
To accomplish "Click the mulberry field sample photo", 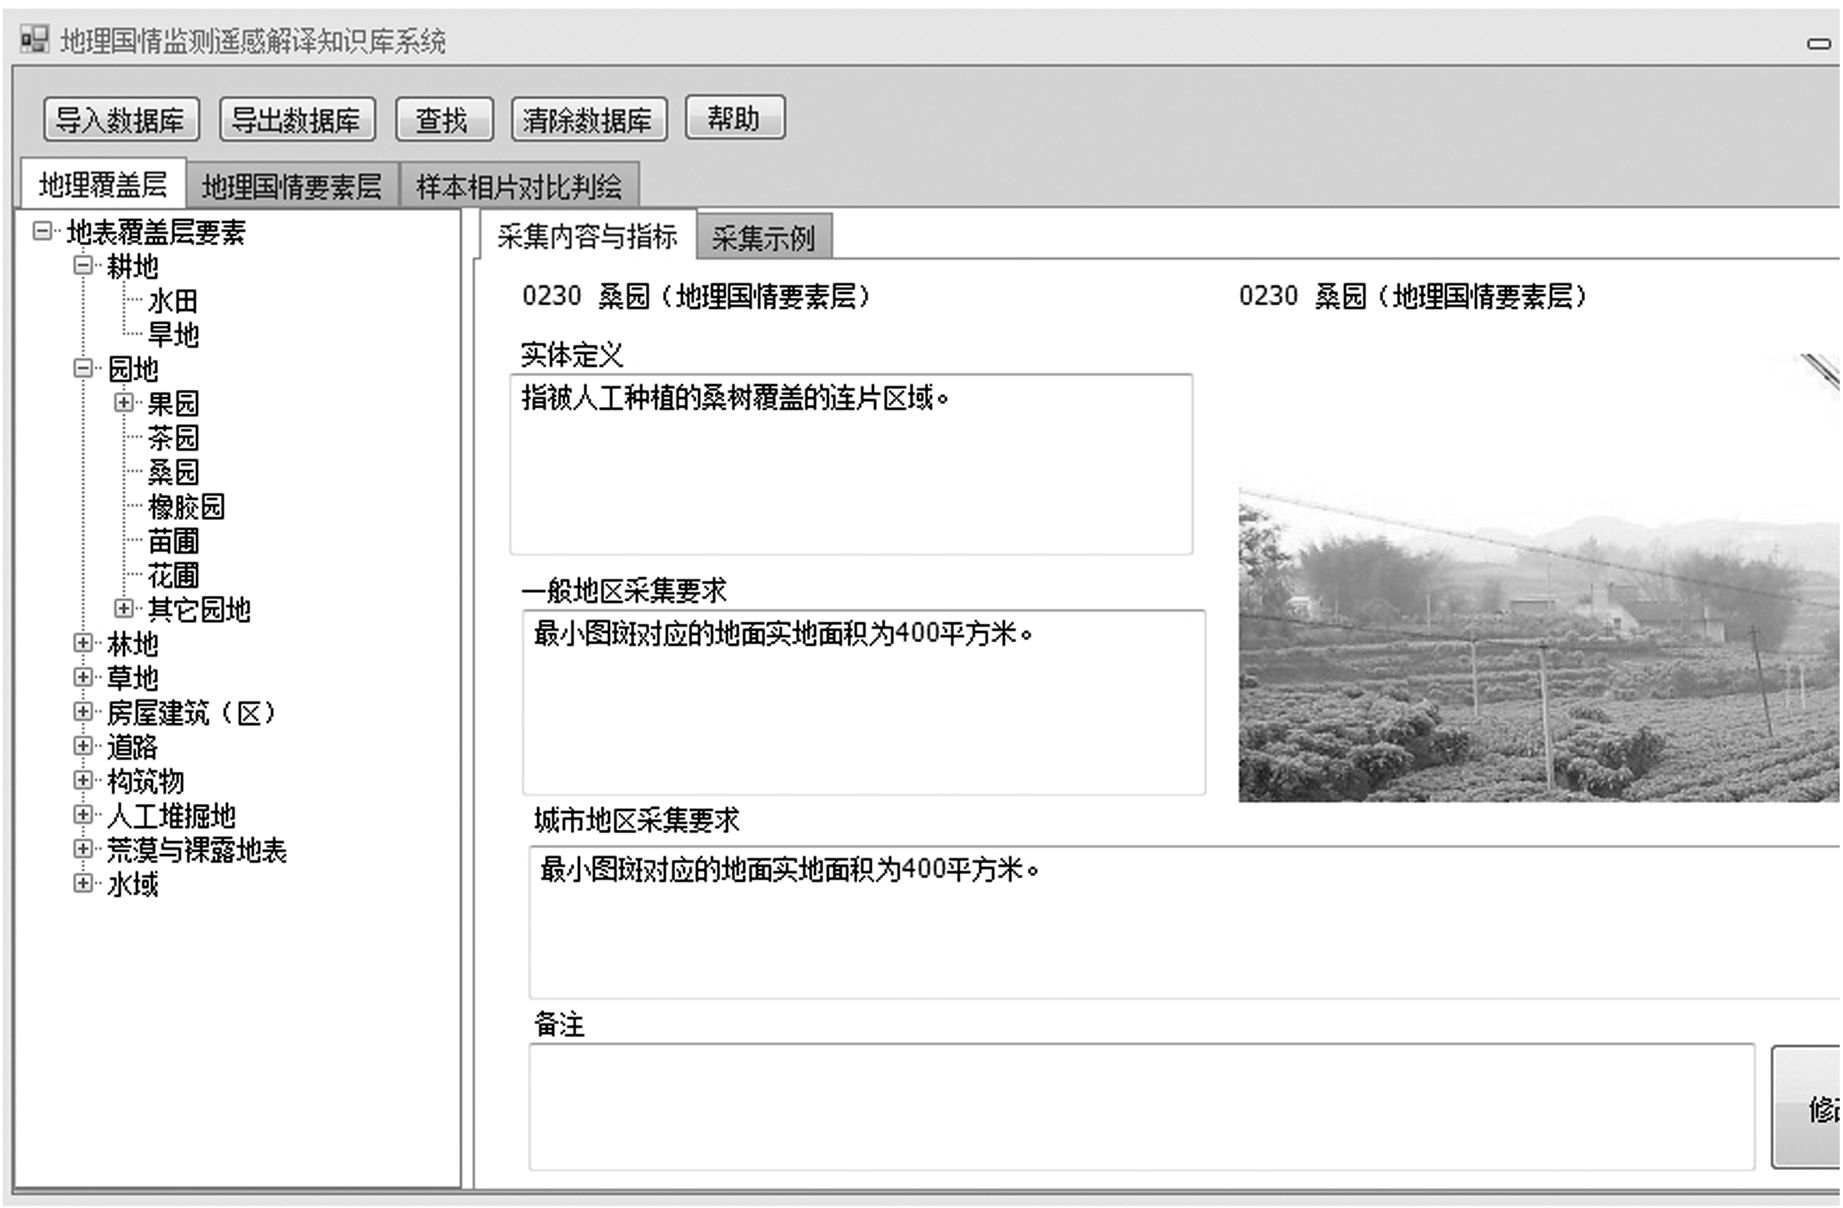I will (x=1537, y=645).
